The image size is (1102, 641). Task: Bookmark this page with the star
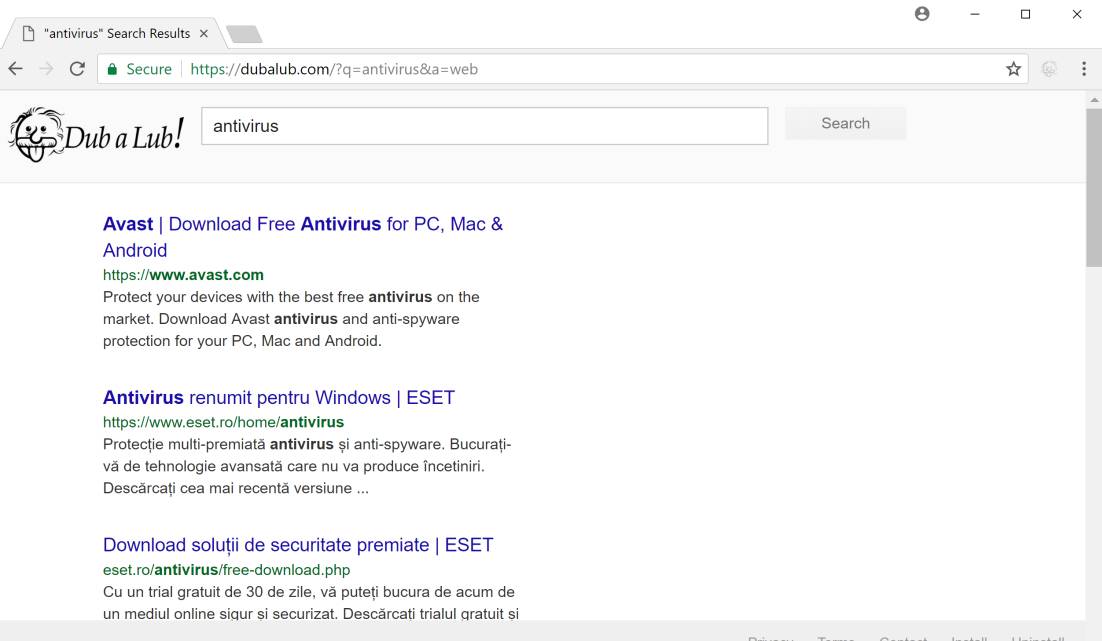click(1014, 69)
